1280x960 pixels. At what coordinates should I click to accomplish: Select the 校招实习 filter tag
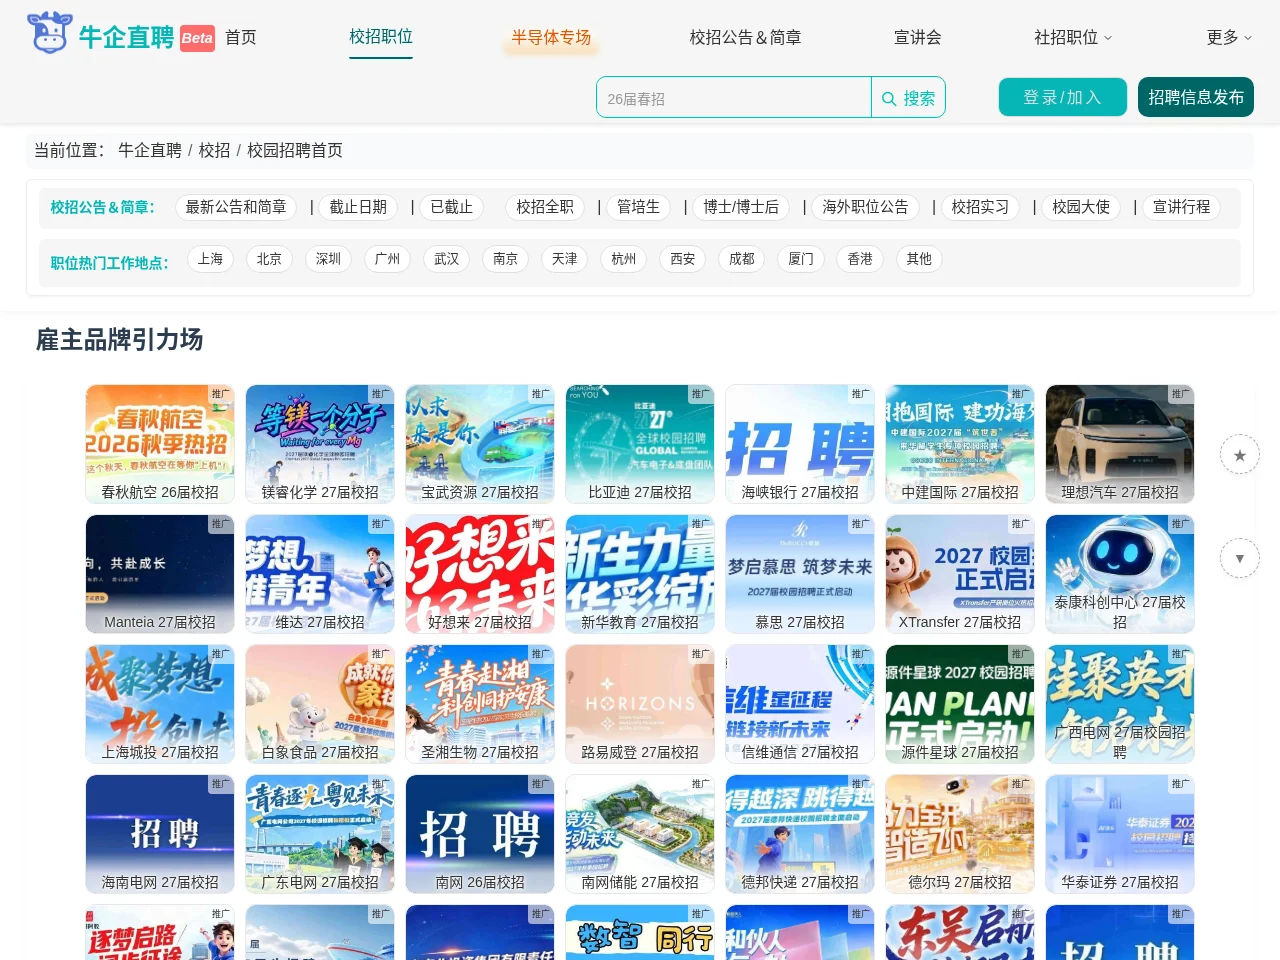pyautogui.click(x=980, y=207)
